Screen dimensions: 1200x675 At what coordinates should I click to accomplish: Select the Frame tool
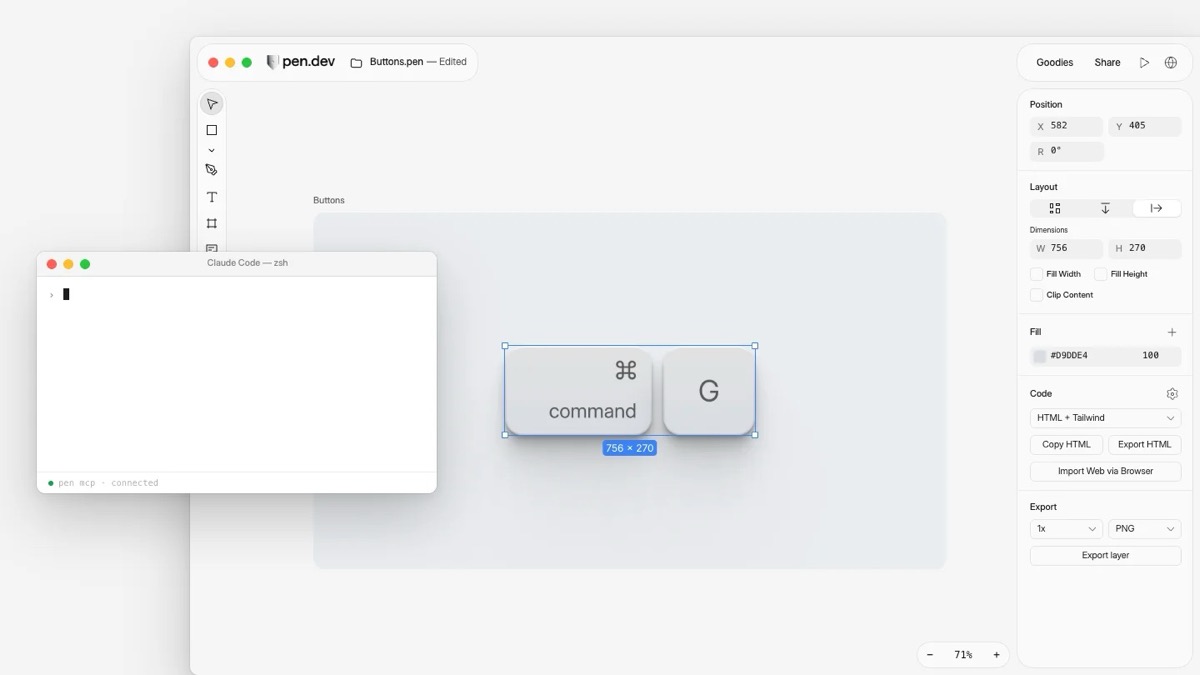click(x=211, y=224)
